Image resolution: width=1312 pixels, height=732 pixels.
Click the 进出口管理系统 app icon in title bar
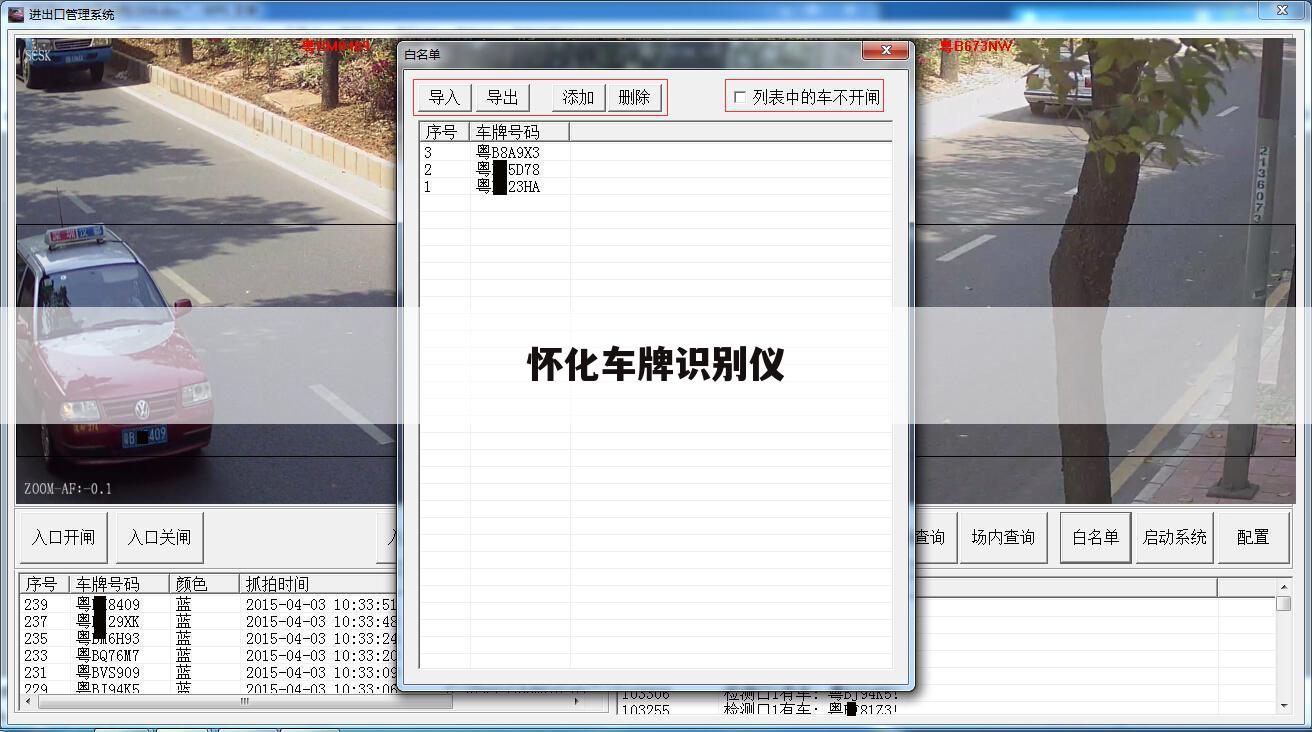(15, 14)
